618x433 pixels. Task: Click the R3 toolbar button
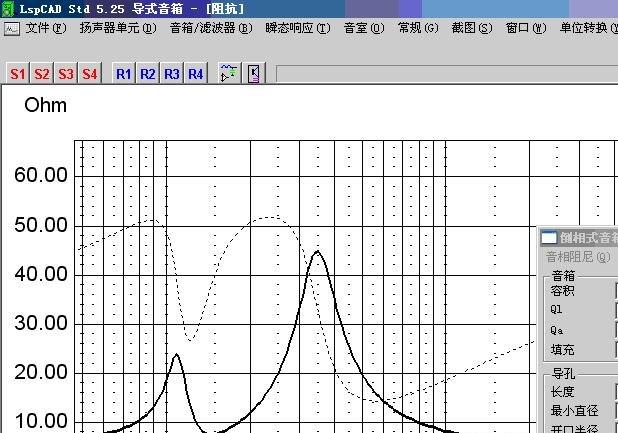(172, 73)
